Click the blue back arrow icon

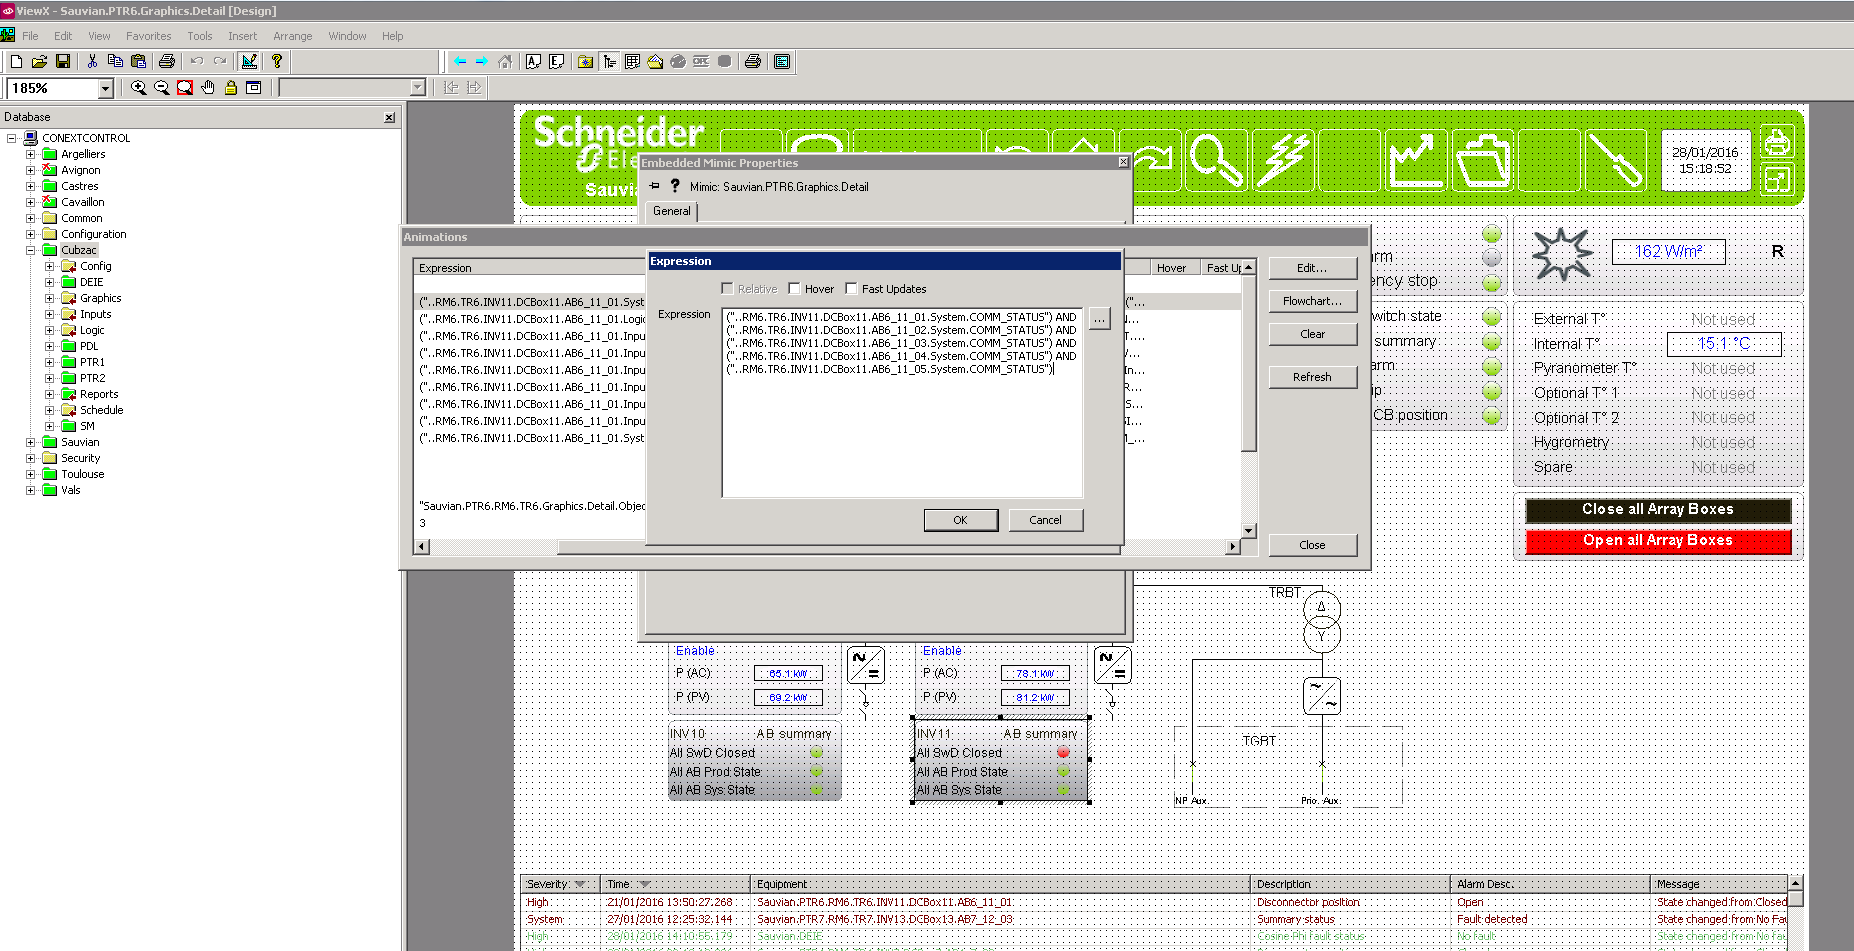tap(460, 62)
